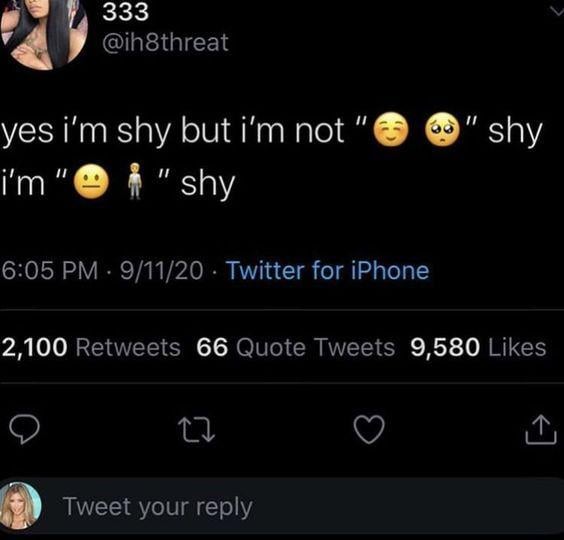Tap the standing person emoji in tweet
The image size is (564, 540).
(135, 181)
